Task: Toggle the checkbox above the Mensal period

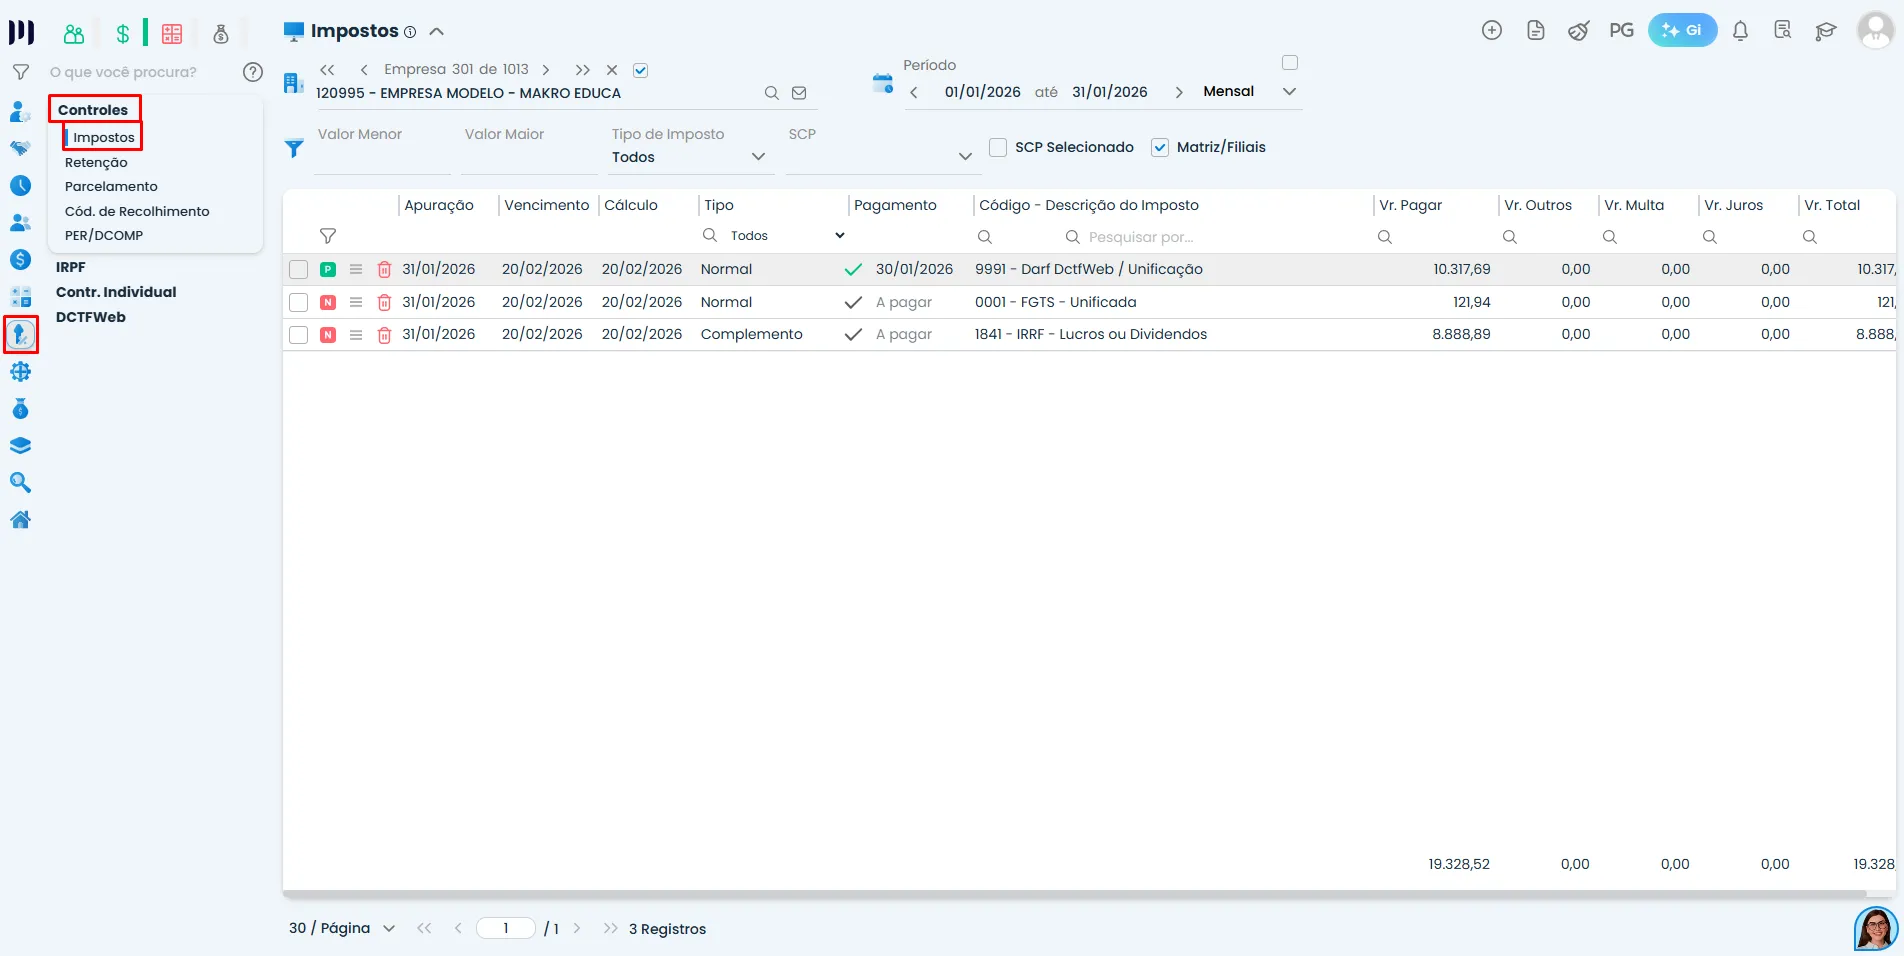Action: pyautogui.click(x=1290, y=63)
